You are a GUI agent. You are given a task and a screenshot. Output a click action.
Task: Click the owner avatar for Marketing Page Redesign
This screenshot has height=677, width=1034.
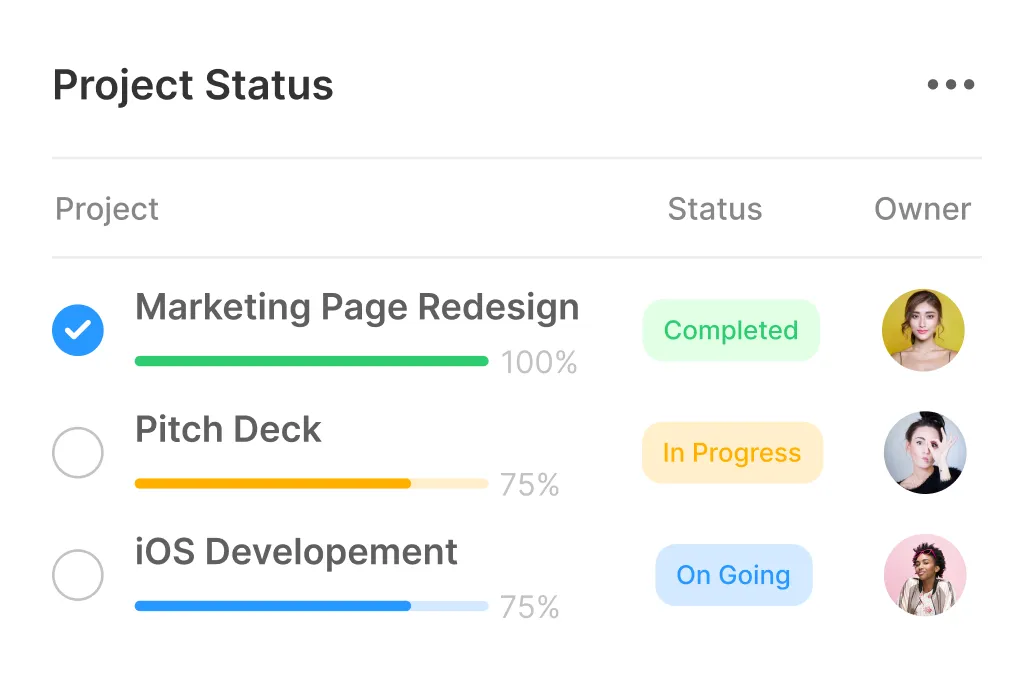click(923, 330)
